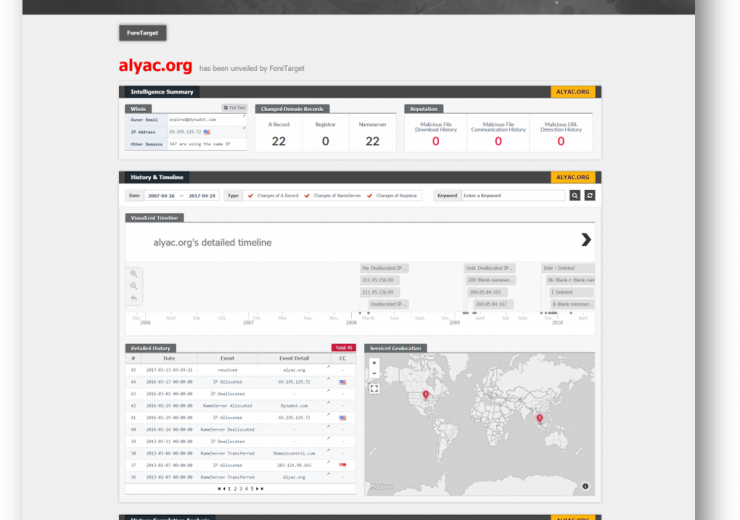The height and width of the screenshot is (520, 740).
Task: Click the map pin over North America
Action: [426, 394]
